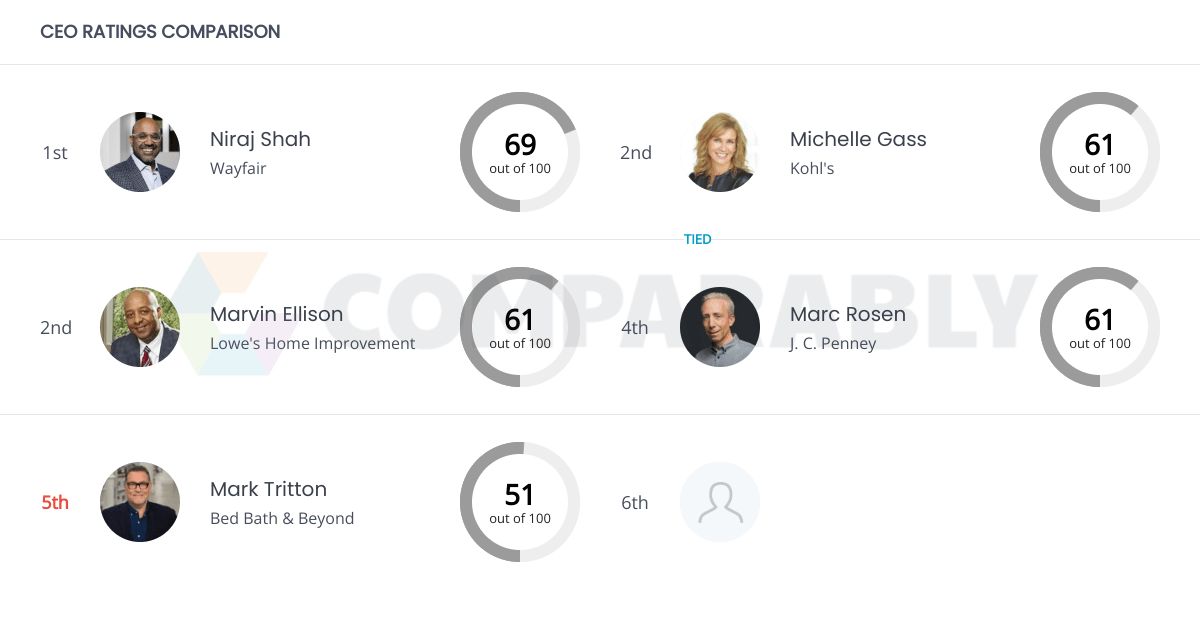Visit the Wayfair company page
Image resolution: width=1200 pixels, height=630 pixels.
(x=237, y=168)
